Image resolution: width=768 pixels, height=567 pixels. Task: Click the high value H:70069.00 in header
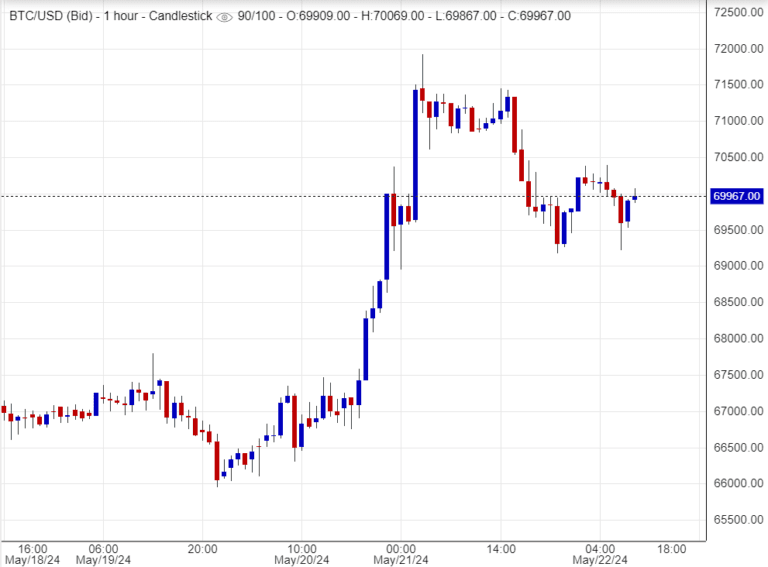point(399,16)
